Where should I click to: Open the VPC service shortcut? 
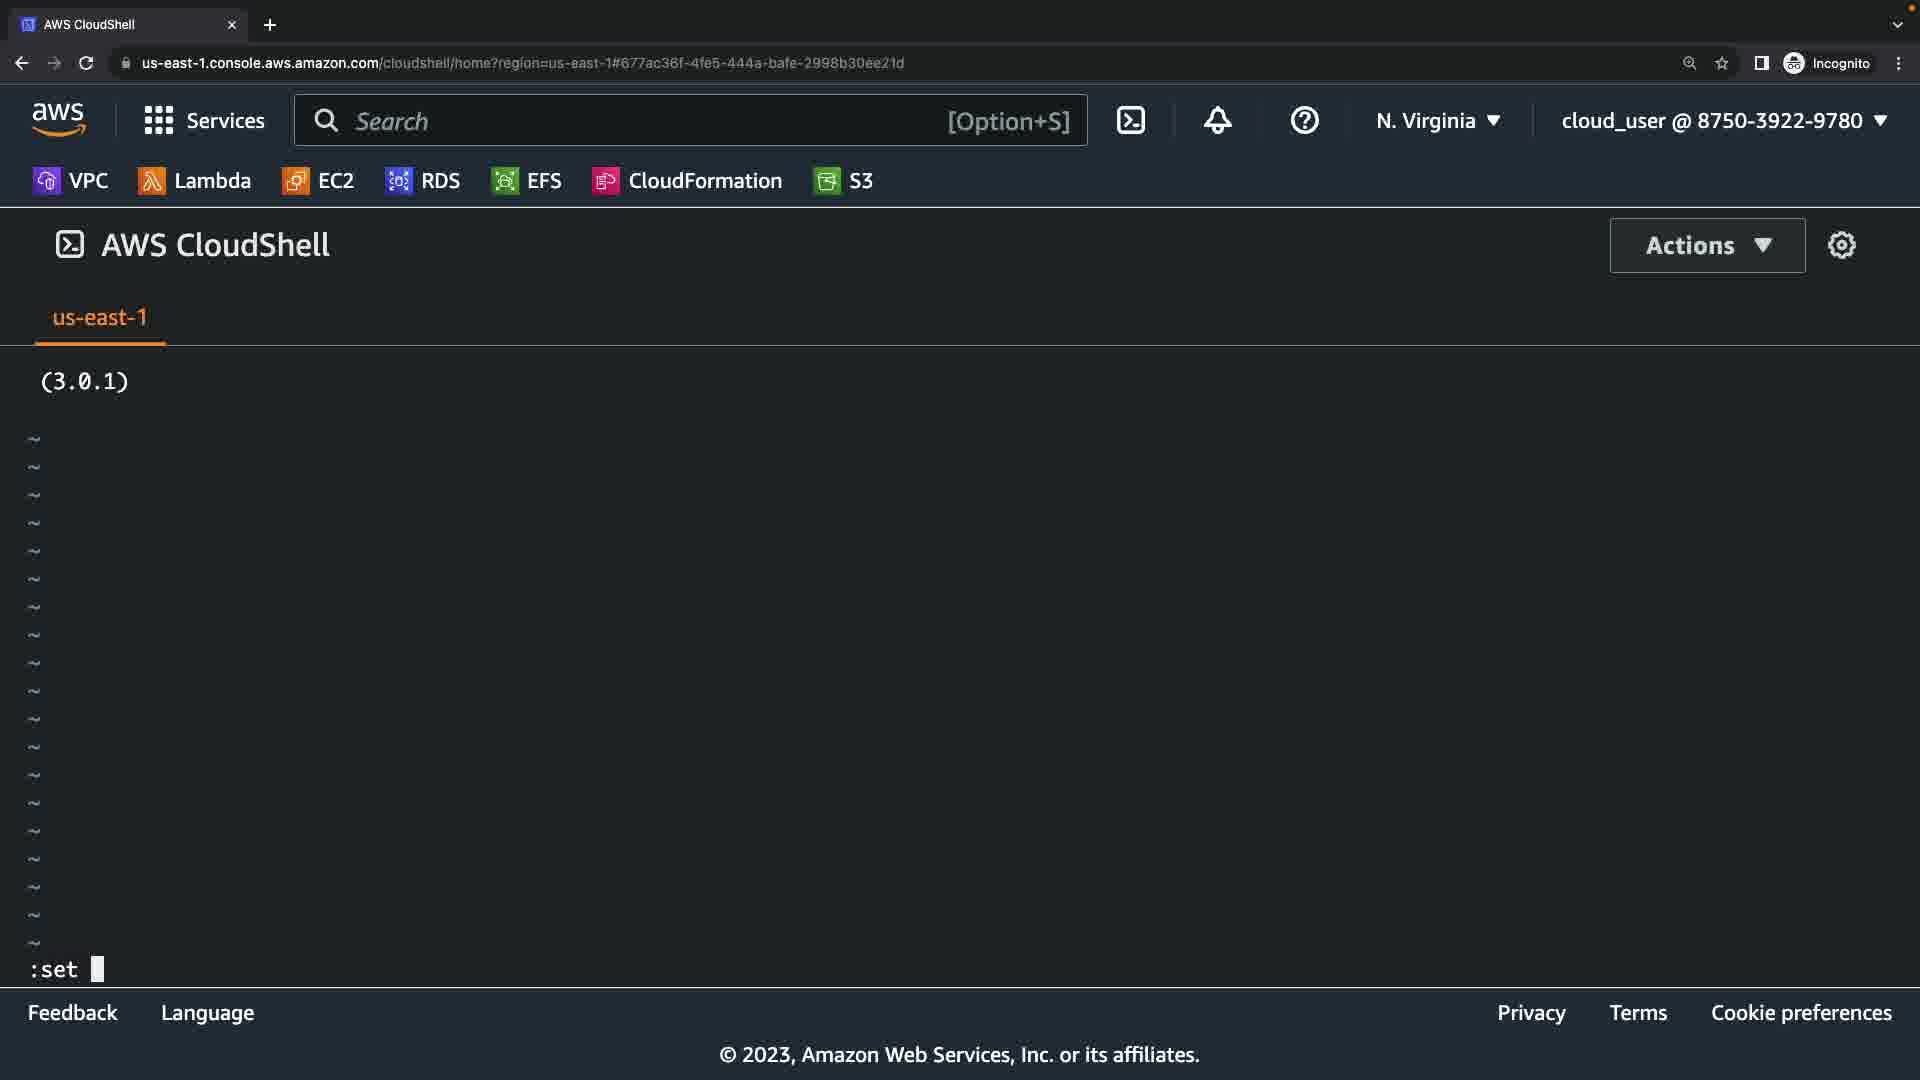click(71, 181)
